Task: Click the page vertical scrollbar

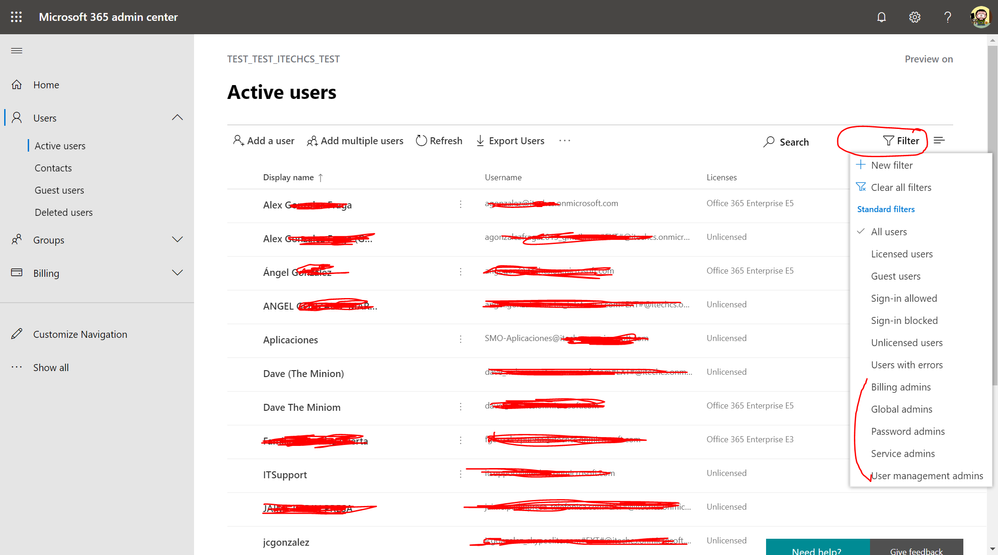Action: (992, 213)
